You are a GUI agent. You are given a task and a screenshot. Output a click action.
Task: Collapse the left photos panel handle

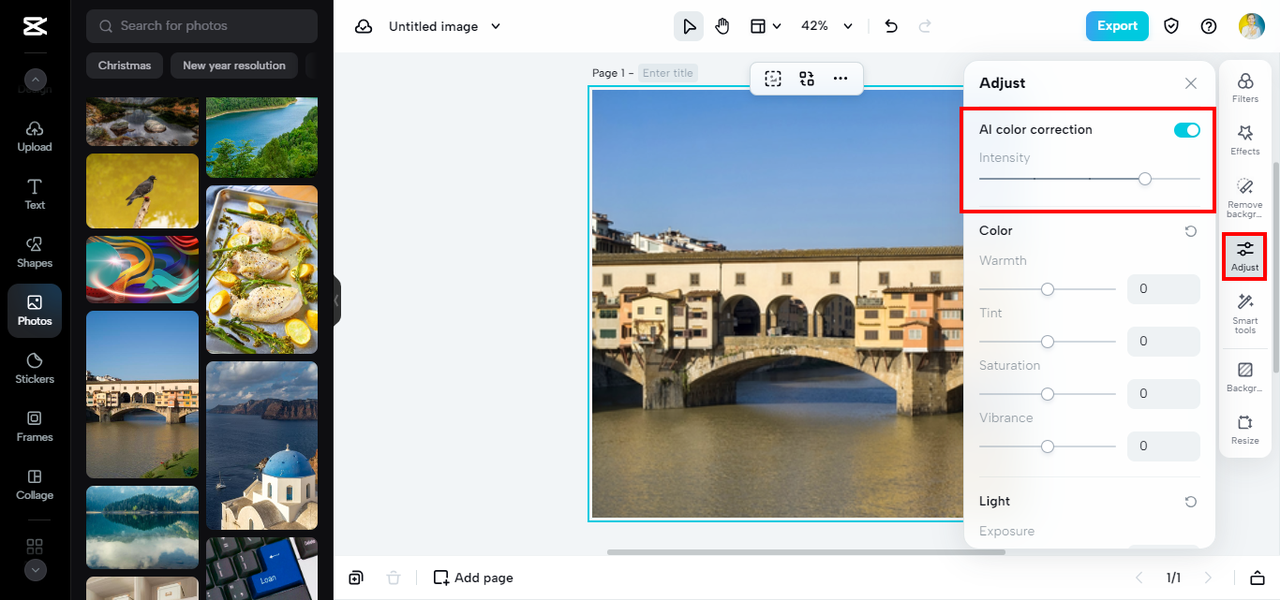click(337, 300)
